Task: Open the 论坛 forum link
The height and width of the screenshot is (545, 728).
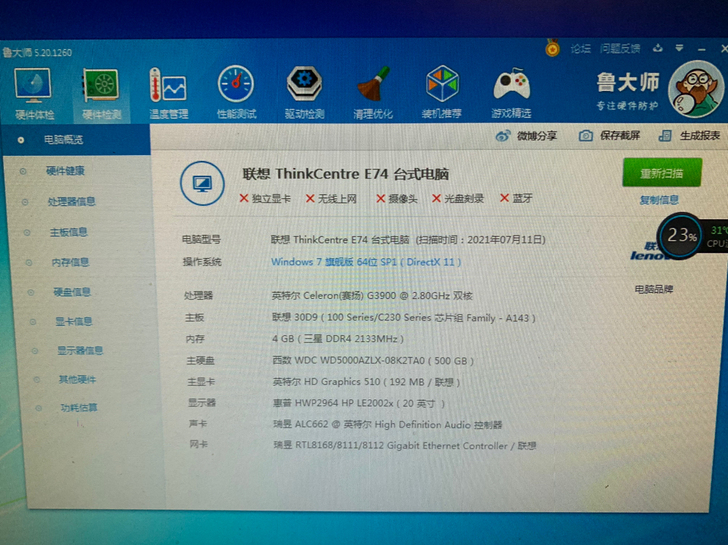Action: pos(580,48)
